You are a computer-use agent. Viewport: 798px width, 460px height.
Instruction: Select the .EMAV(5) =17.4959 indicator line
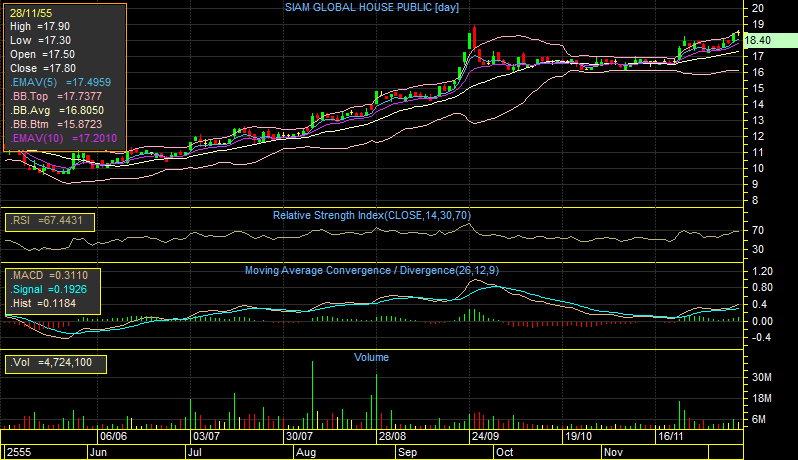pos(61,82)
